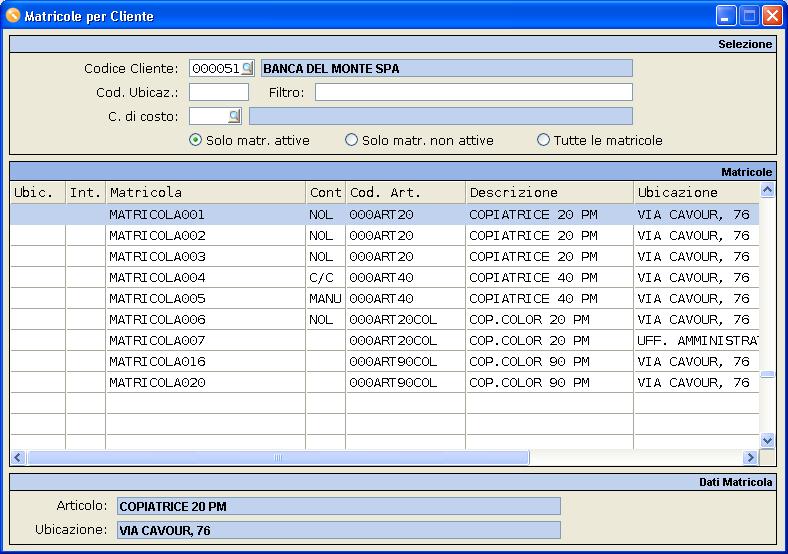Image resolution: width=788 pixels, height=554 pixels.
Task: Click the C. di costo code field
Action: pos(215,117)
